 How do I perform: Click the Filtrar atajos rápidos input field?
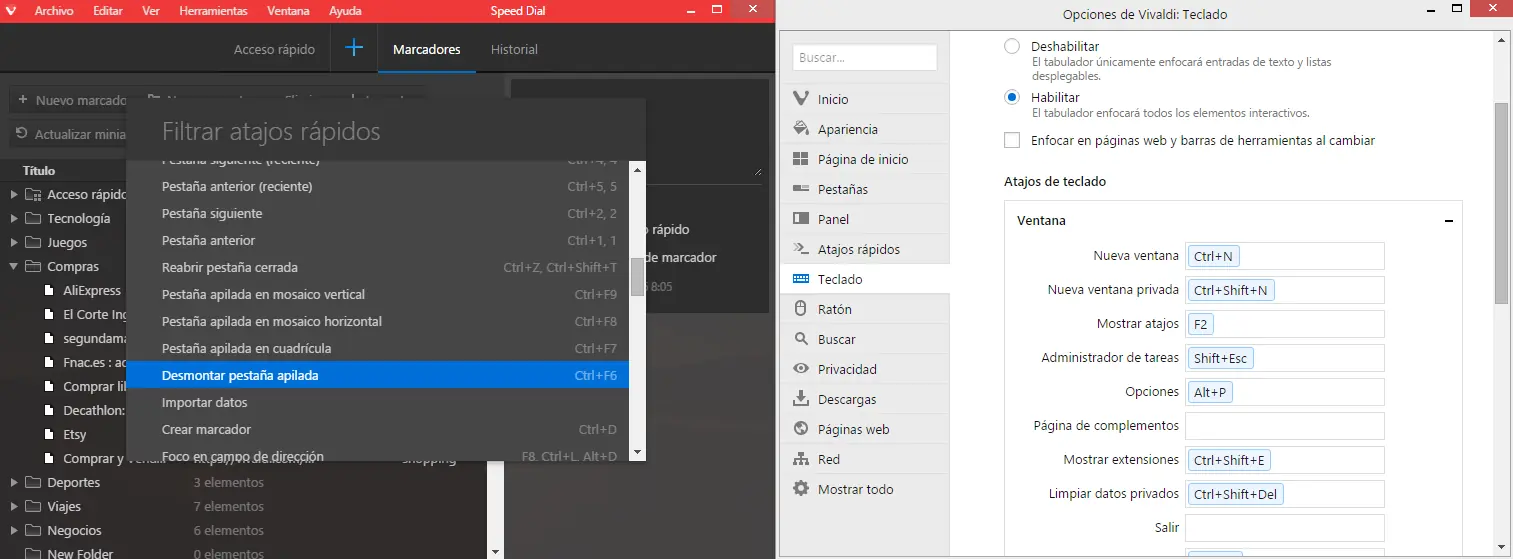386,131
